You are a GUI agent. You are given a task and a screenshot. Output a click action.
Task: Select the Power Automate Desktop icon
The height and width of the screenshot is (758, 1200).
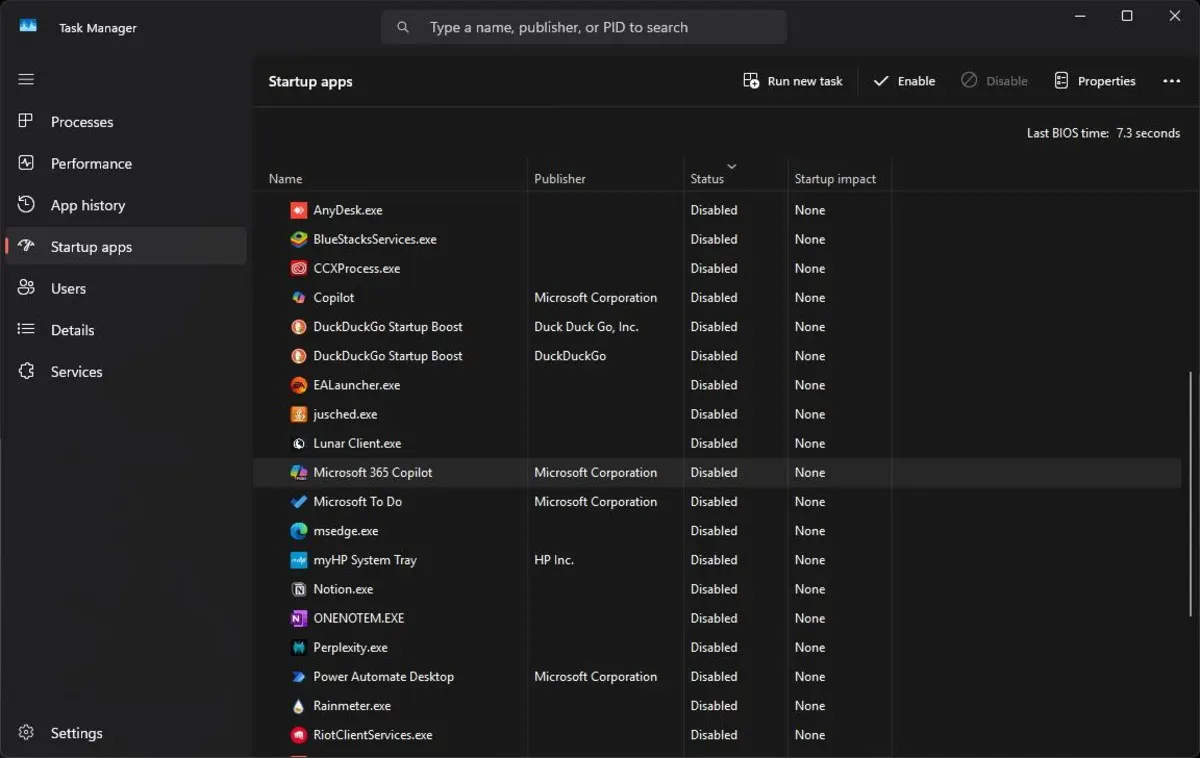point(297,676)
